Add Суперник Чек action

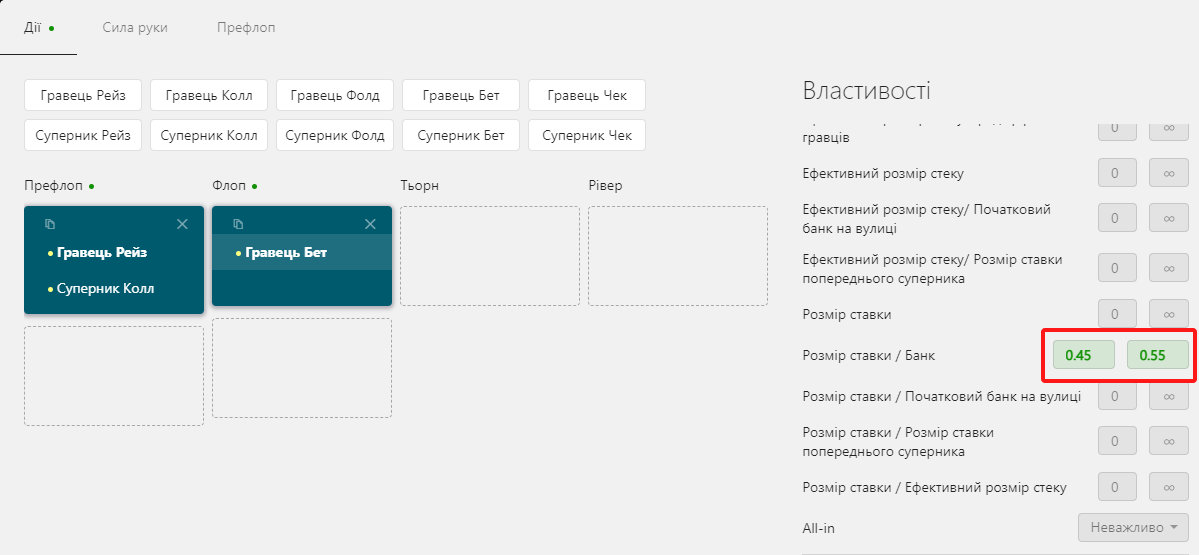[587, 135]
